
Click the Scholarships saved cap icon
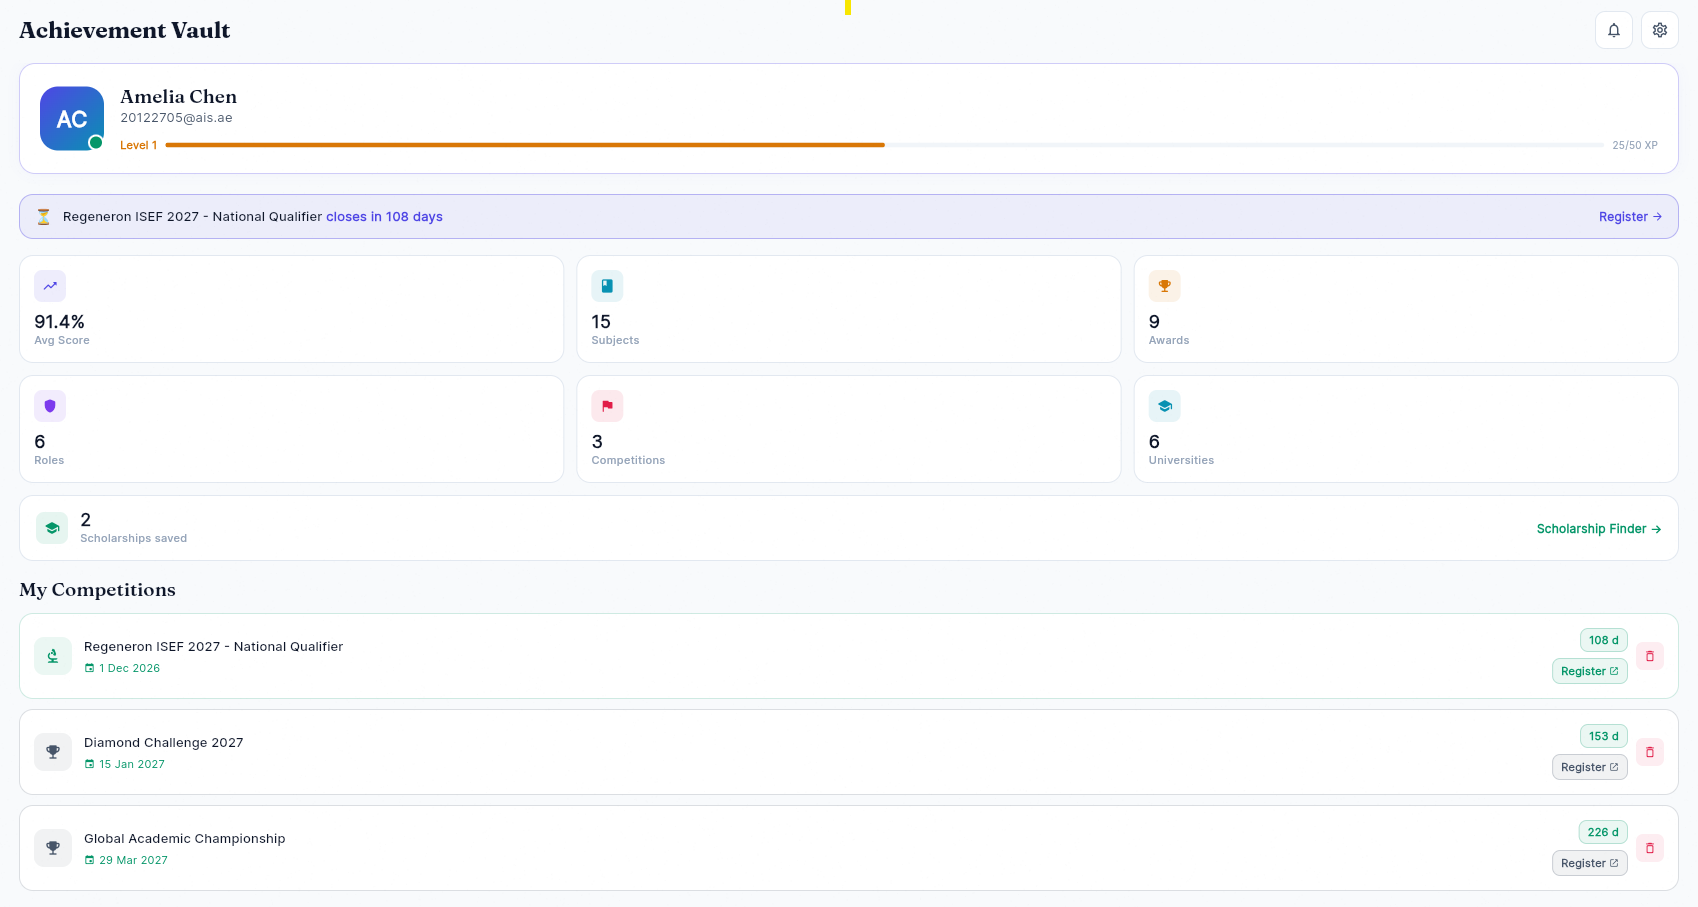click(52, 528)
